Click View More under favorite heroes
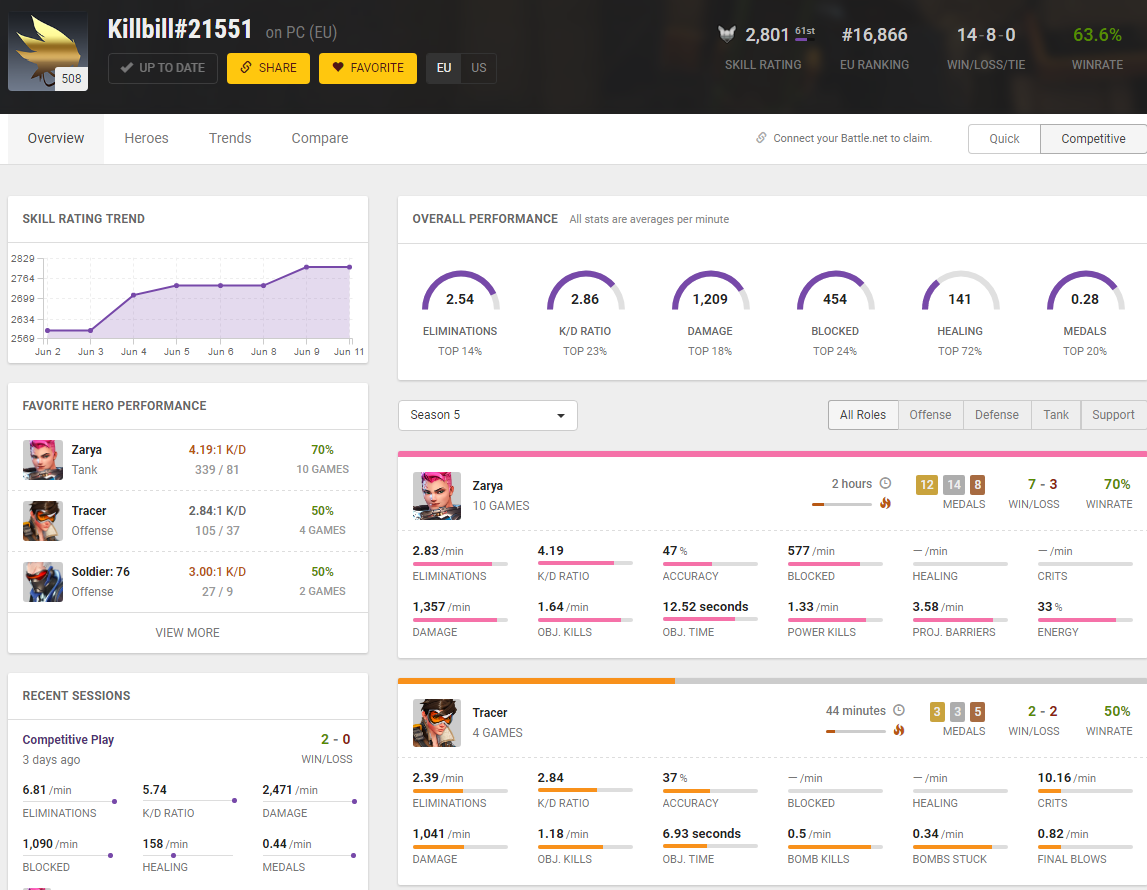 point(187,633)
